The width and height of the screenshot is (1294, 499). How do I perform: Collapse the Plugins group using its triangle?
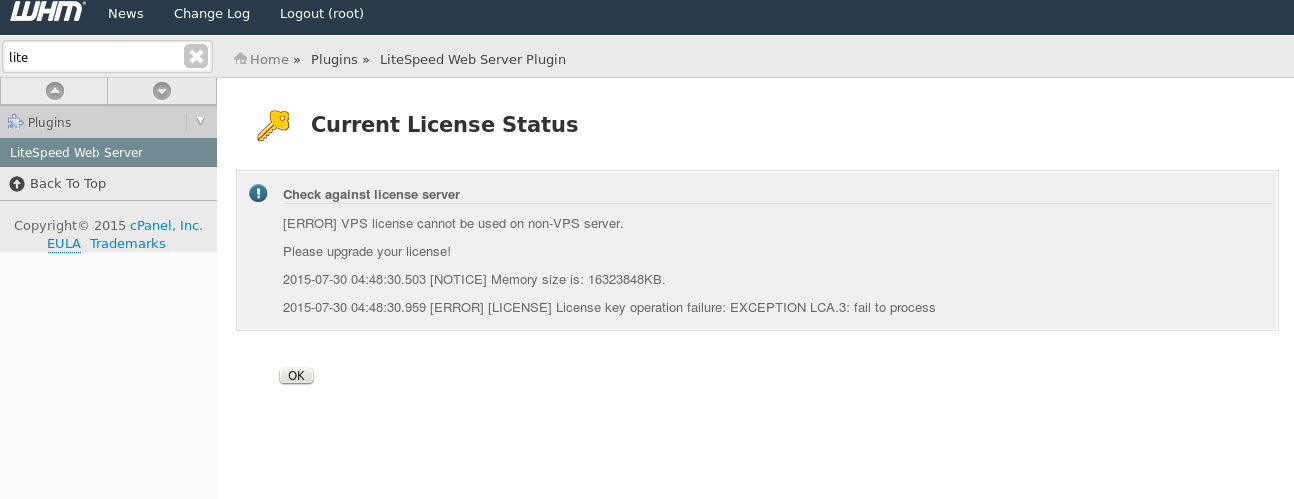(x=200, y=121)
